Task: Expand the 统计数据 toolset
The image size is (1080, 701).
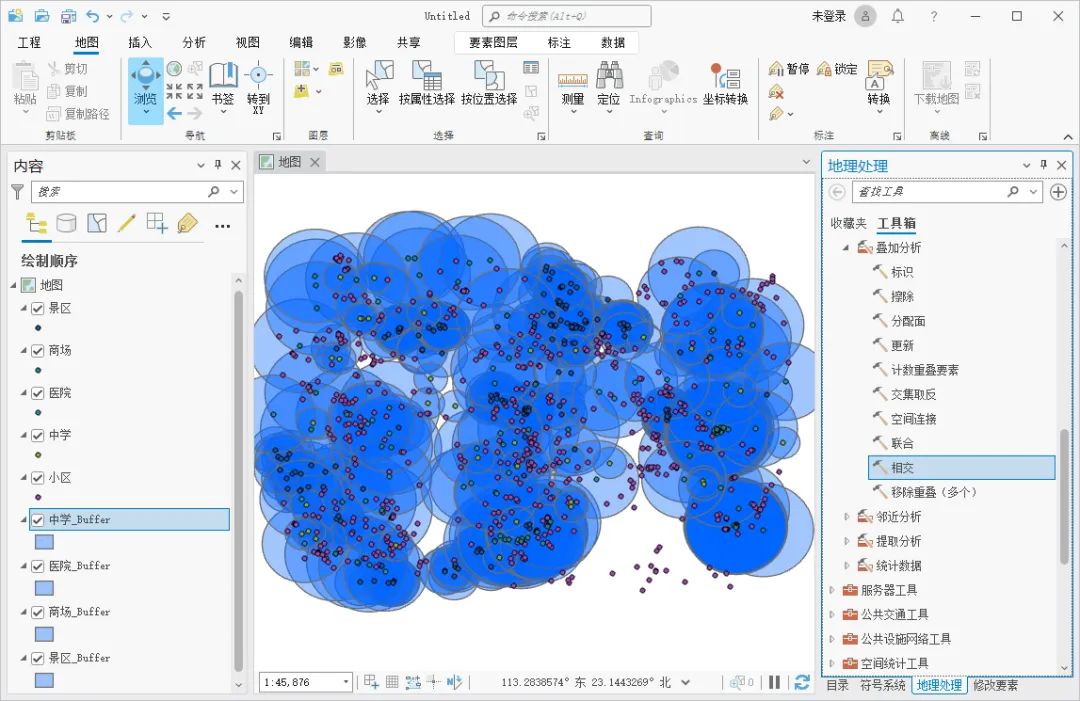Action: point(847,565)
